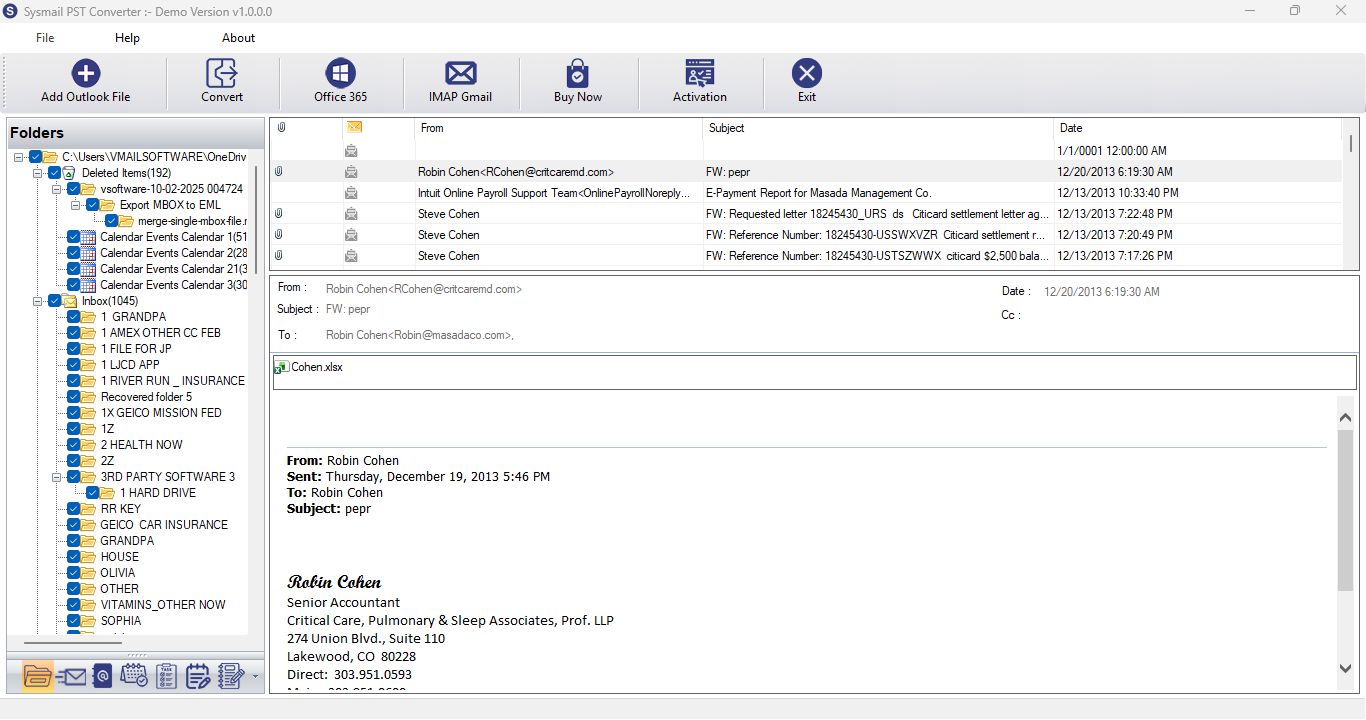This screenshot has width=1366, height=720.
Task: Click the folder icon next to 3RD PARTY SOFTWARE 3
Action: 89,477
